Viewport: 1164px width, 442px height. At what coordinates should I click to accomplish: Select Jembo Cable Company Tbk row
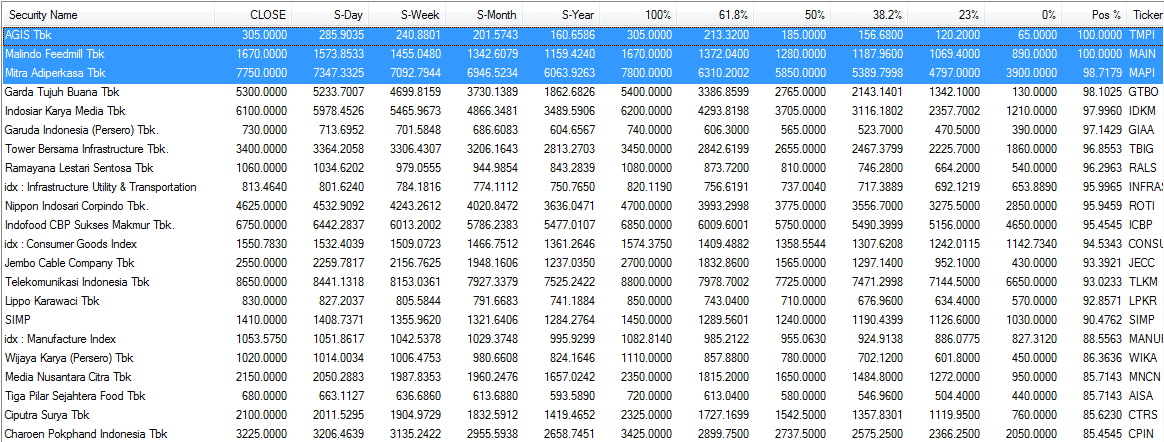[x=582, y=263]
